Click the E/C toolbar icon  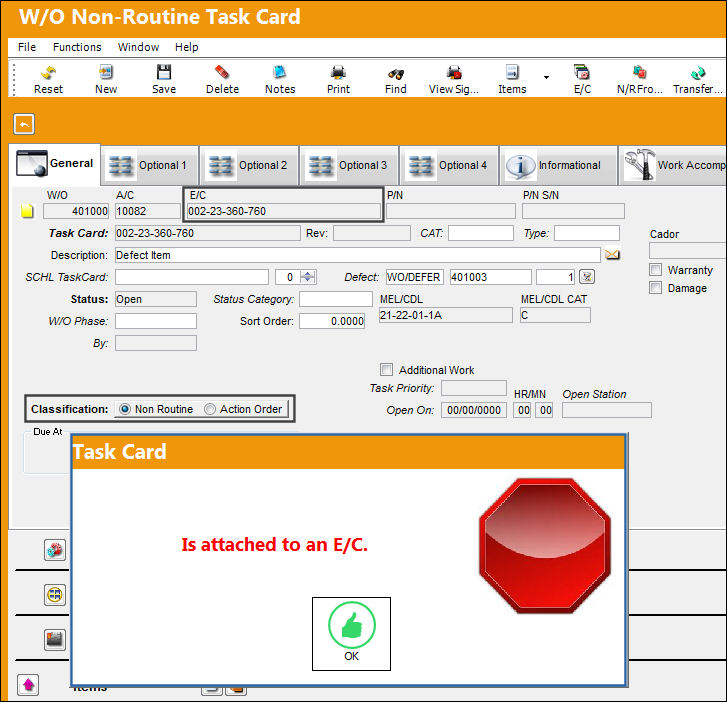[582, 79]
